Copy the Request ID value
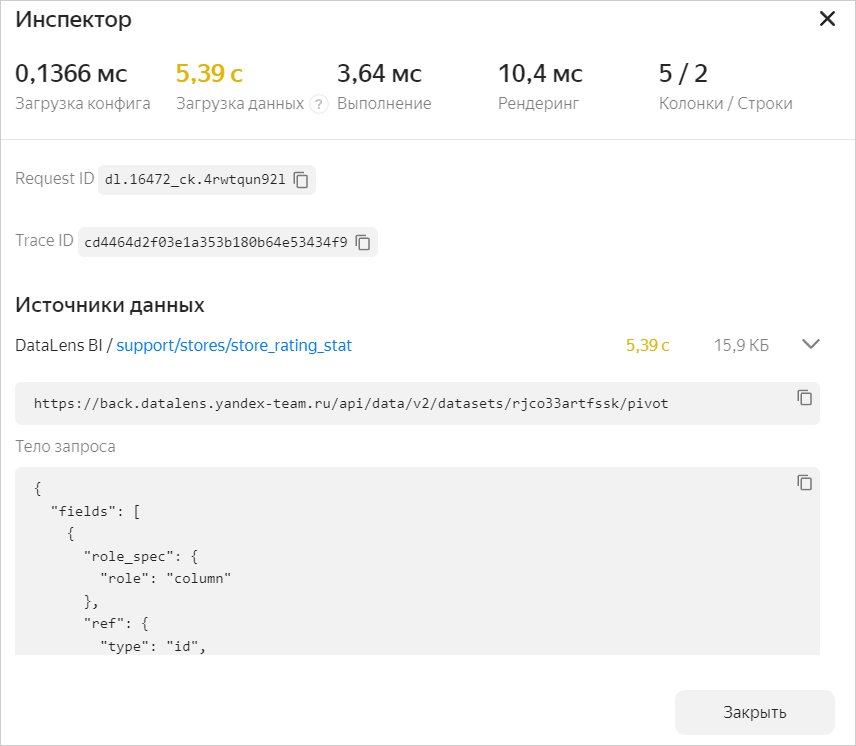Screen dimensions: 856x746 [x=301, y=180]
